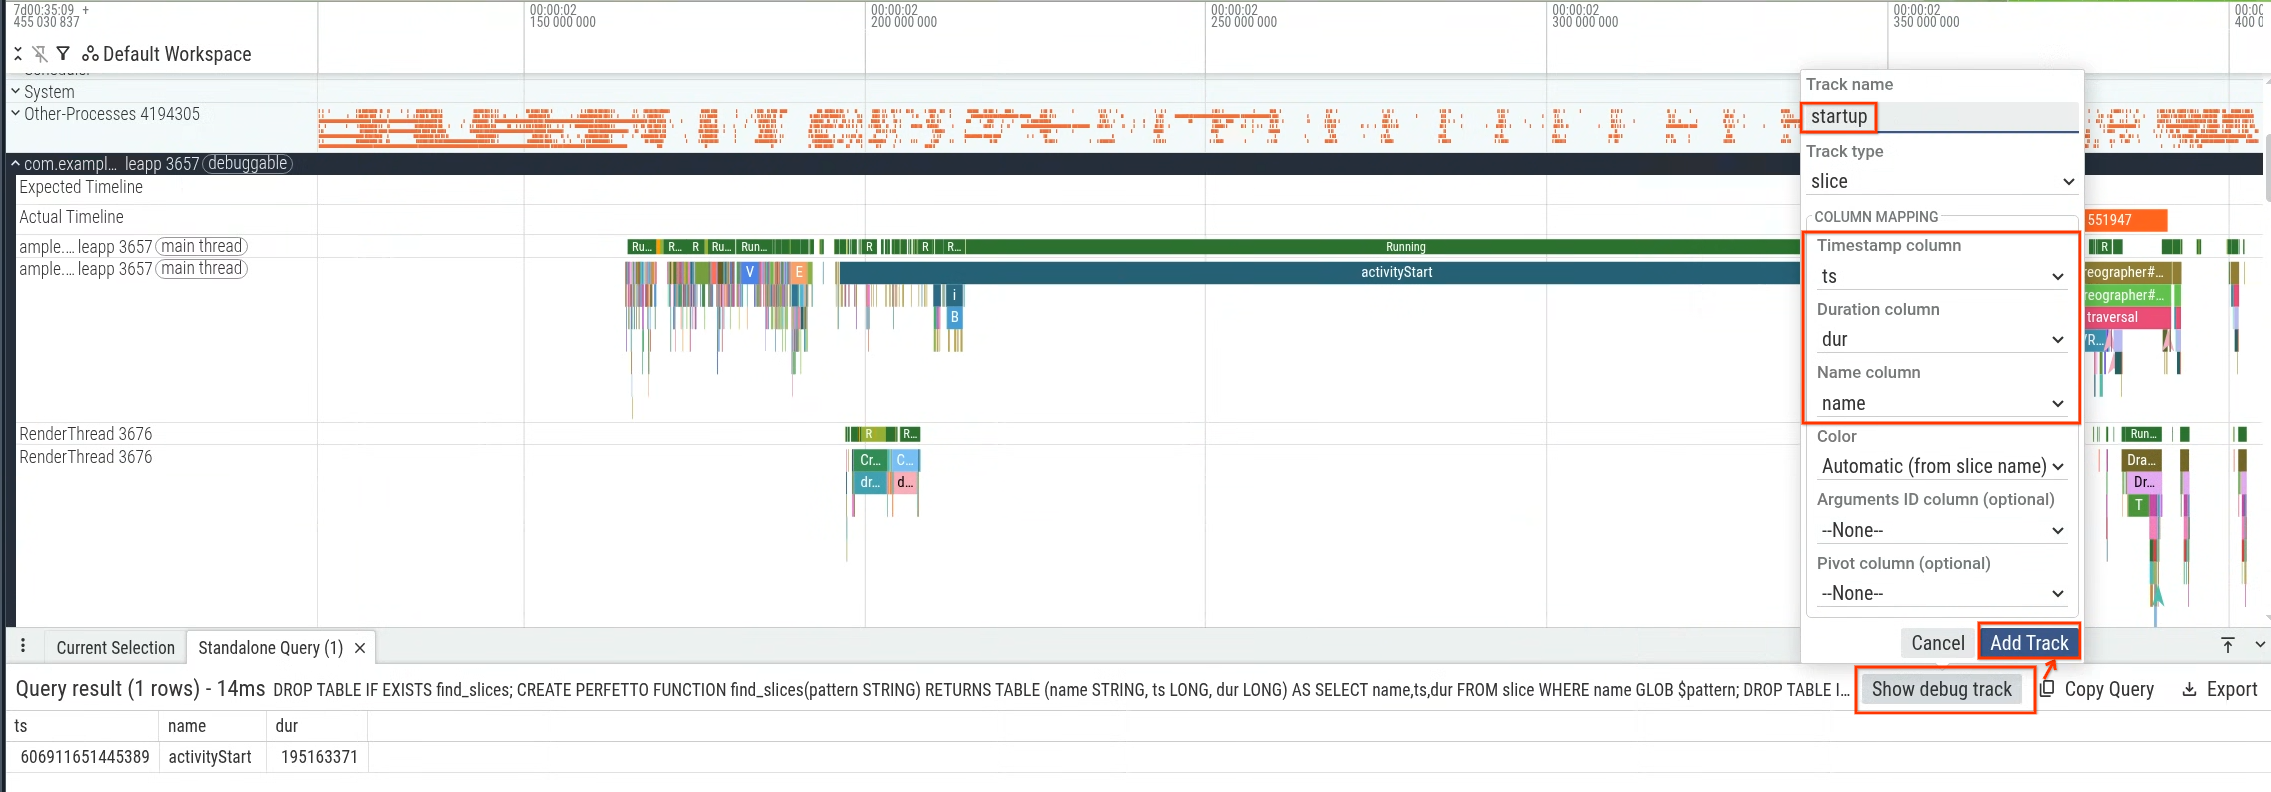Image resolution: width=2271 pixels, height=792 pixels.
Task: Collapse the com.example process group
Action: point(15,164)
